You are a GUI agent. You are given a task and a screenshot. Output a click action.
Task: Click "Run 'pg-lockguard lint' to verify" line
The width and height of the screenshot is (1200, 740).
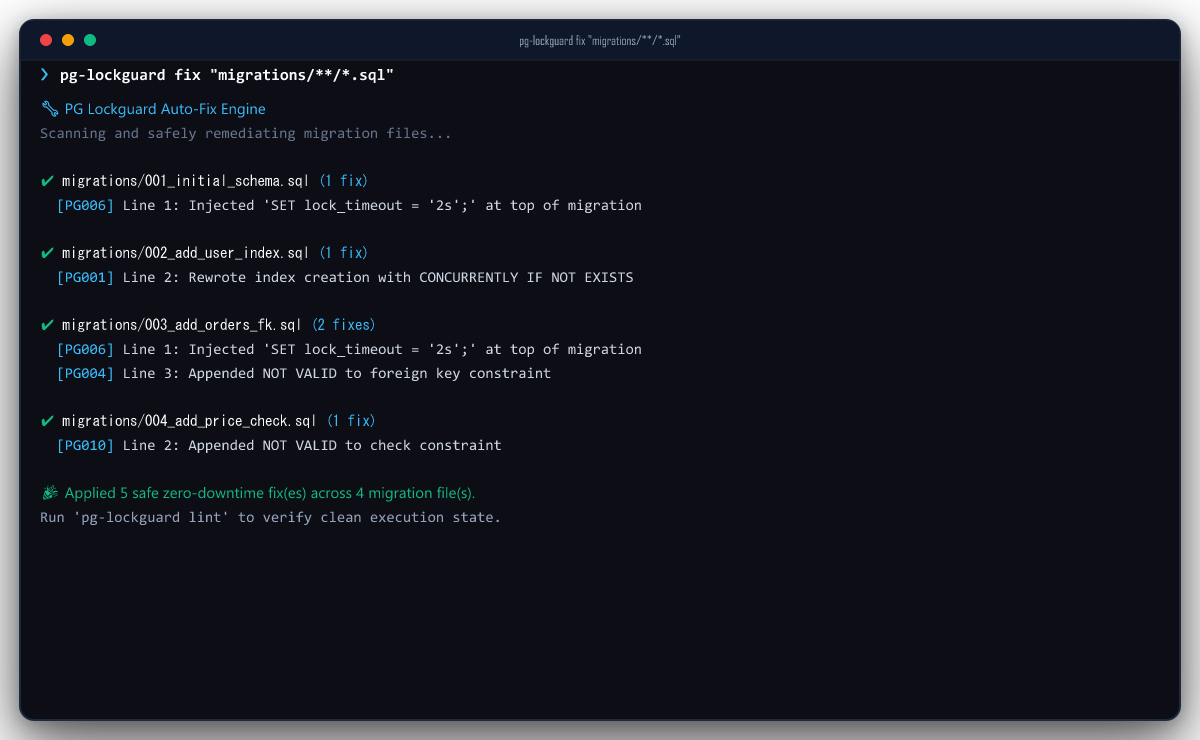tap(270, 517)
